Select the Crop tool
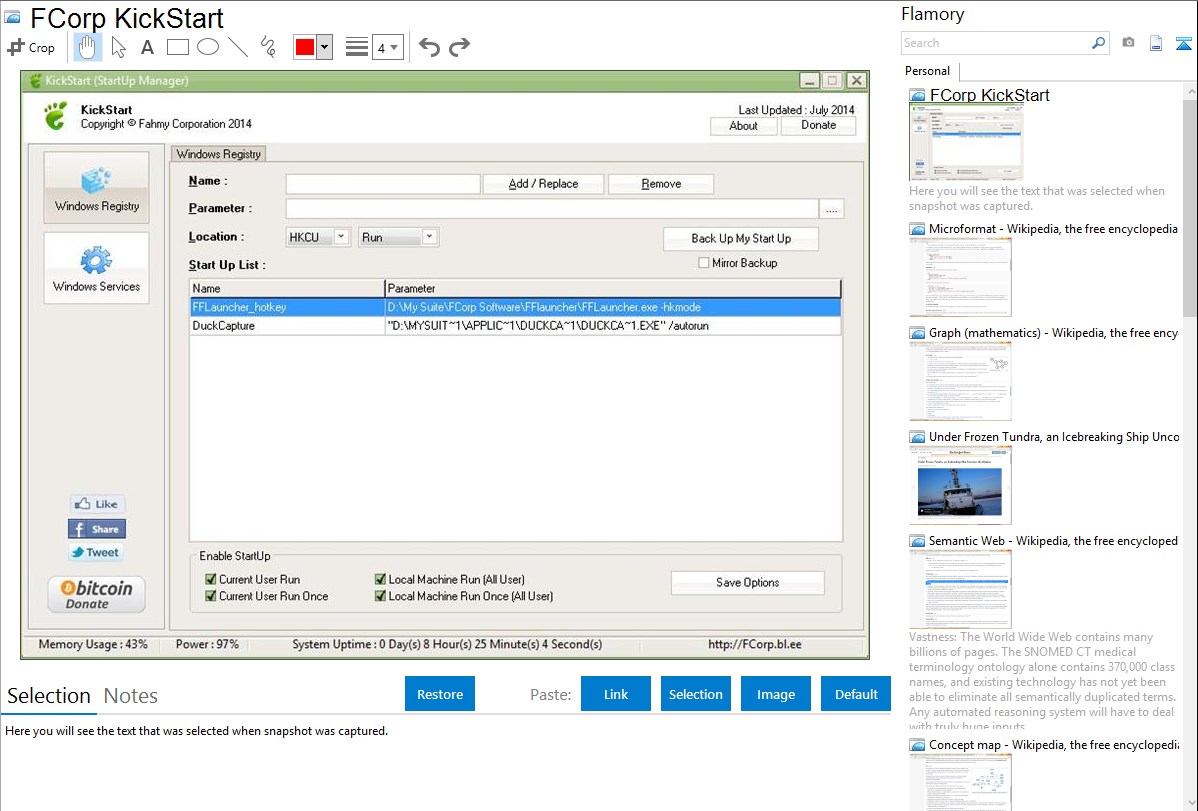 [x=31, y=47]
